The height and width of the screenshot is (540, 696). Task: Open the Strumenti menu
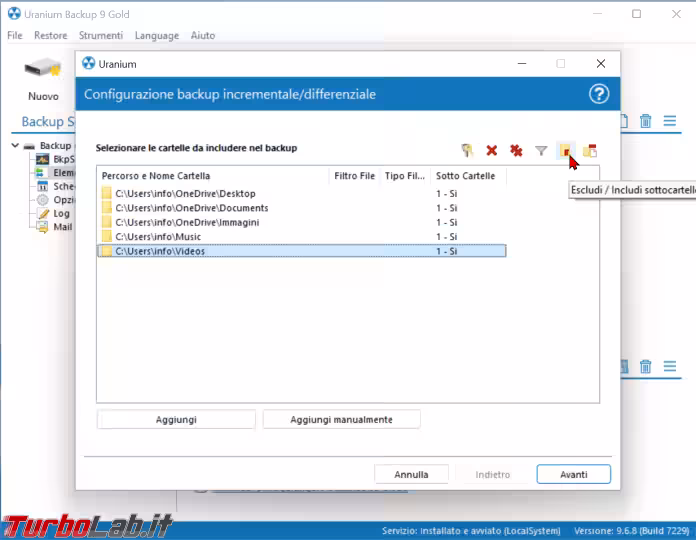[x=101, y=35]
